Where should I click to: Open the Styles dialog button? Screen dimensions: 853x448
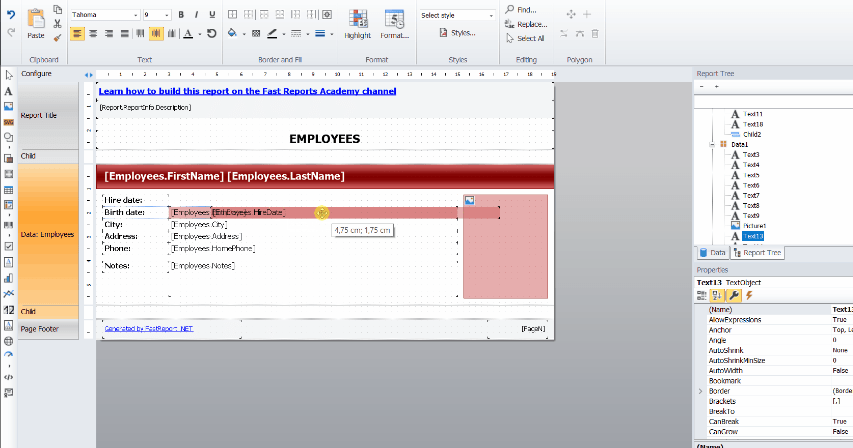(x=458, y=33)
